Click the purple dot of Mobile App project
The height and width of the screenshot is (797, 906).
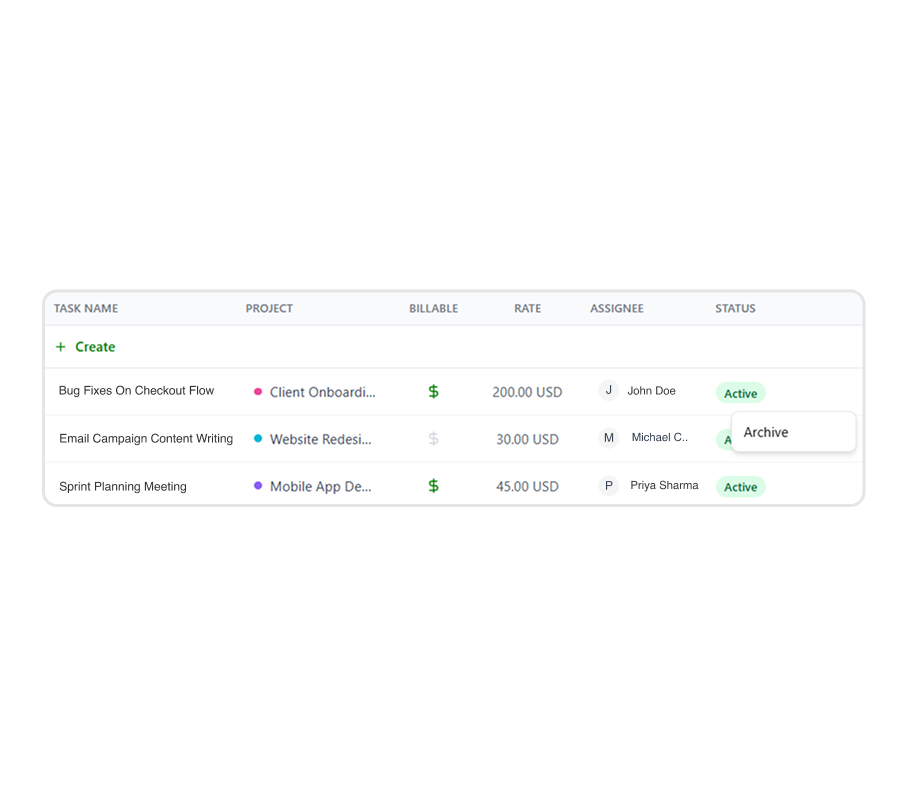pos(258,486)
